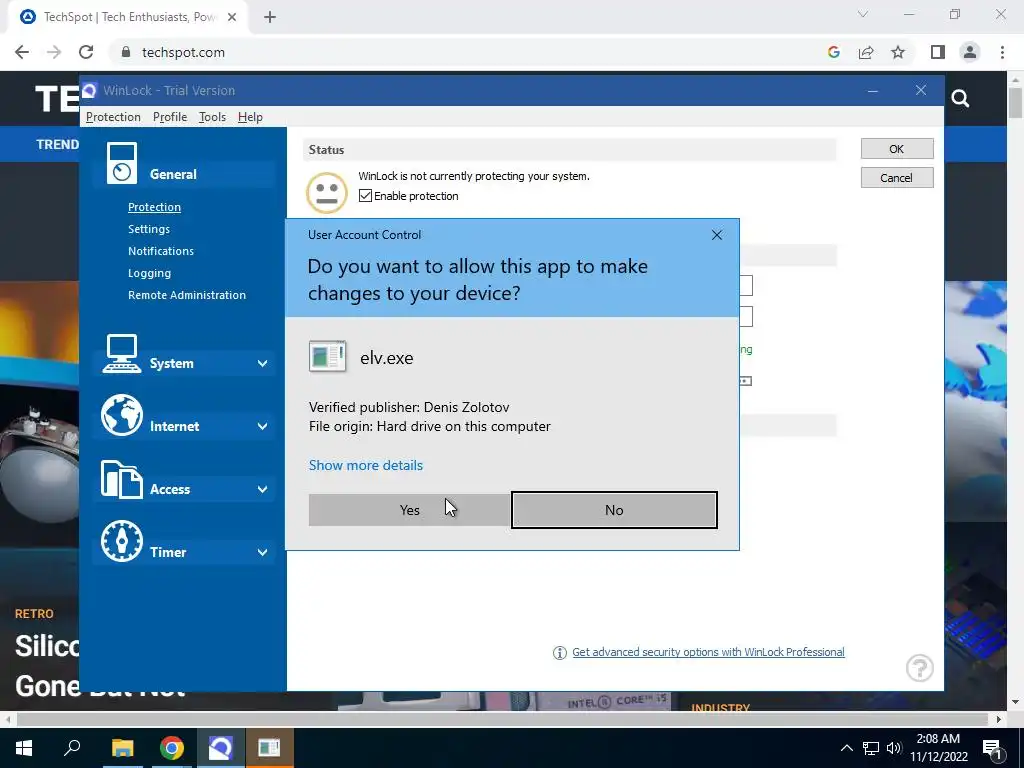This screenshot has width=1024, height=768.
Task: Minimize the WinLock window
Action: [x=872, y=91]
